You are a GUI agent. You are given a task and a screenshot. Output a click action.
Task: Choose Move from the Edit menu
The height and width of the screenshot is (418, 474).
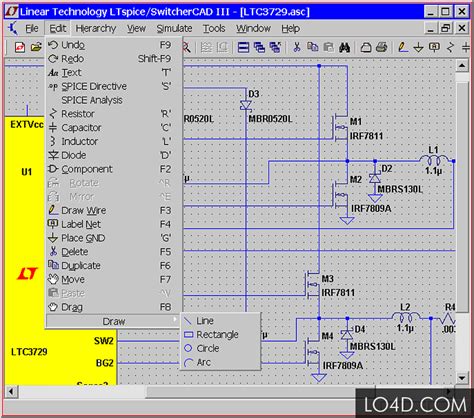pyautogui.click(x=113, y=279)
